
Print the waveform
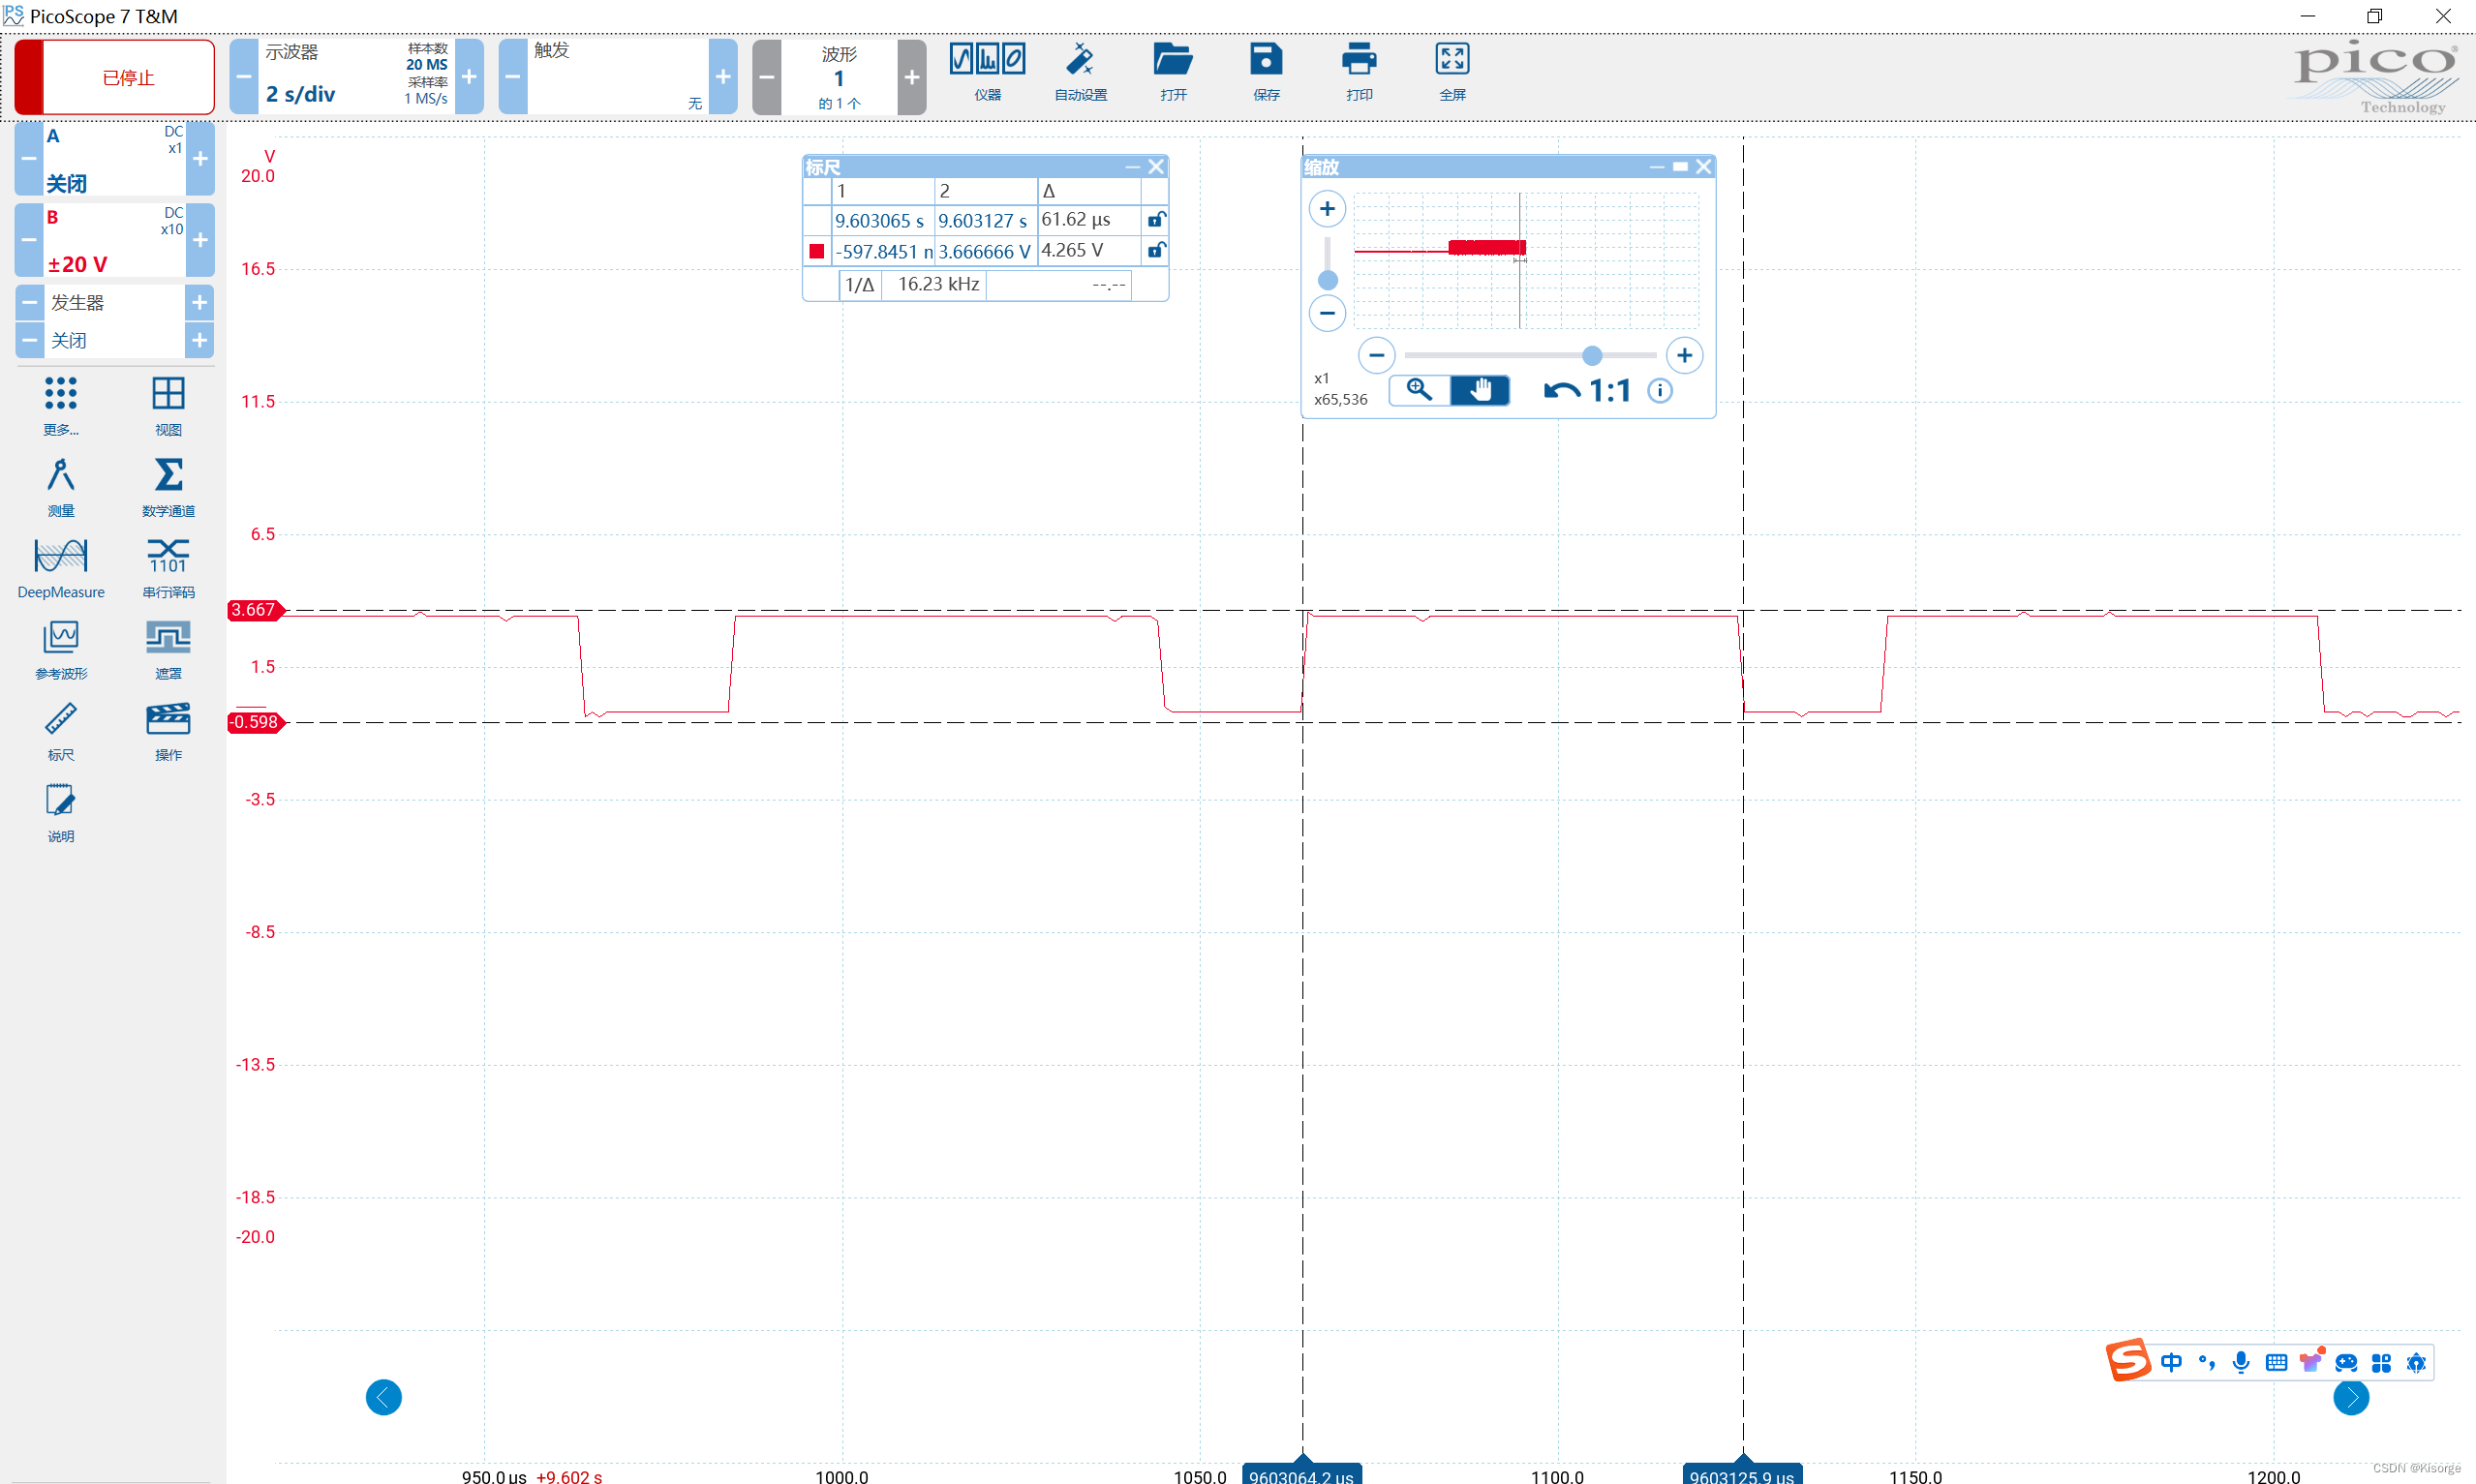pos(1359,72)
